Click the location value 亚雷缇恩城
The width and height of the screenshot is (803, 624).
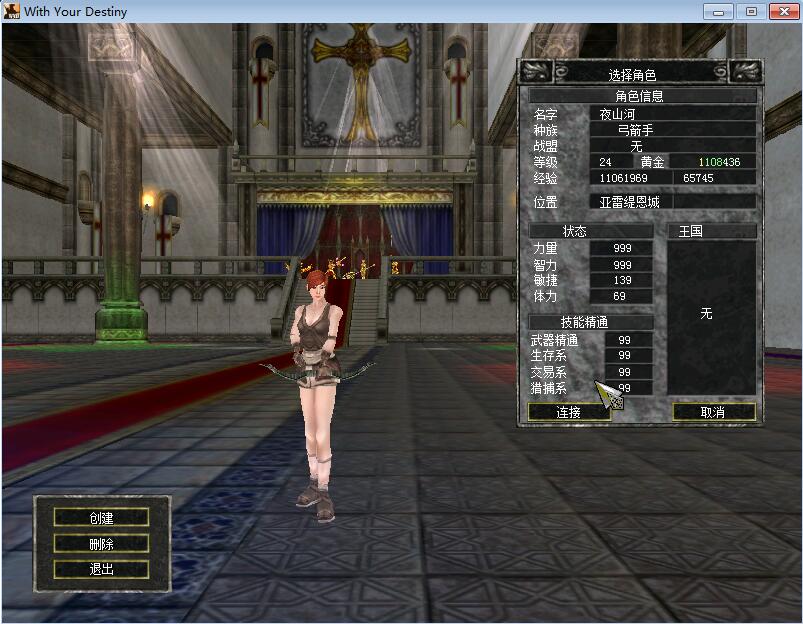[629, 202]
